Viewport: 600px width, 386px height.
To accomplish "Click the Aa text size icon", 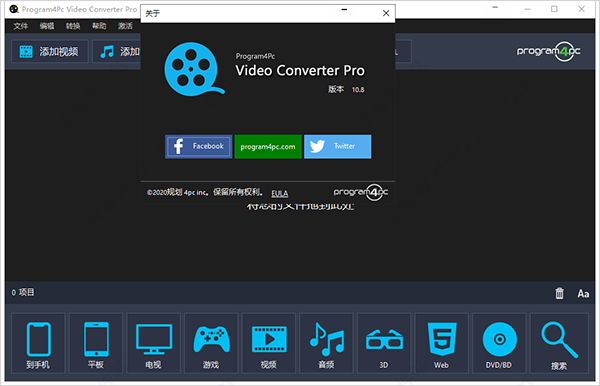I will (583, 293).
